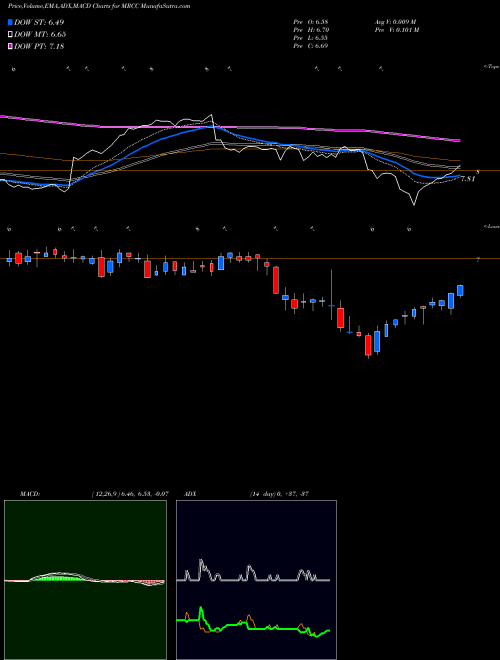Click the 'Pre L: 6.55' low value
This screenshot has width=500, height=660.
coord(311,38)
